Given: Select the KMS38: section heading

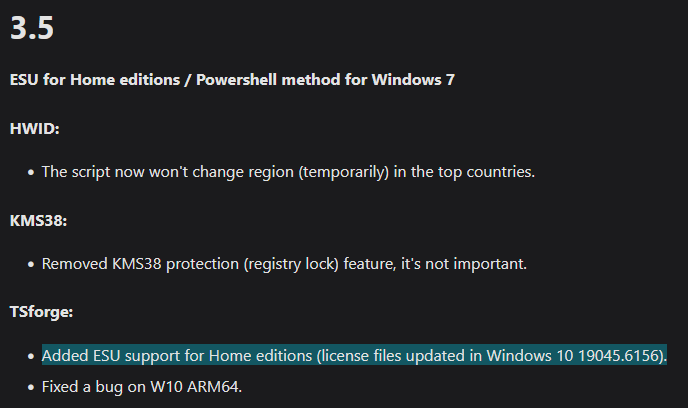Looking at the screenshot, I should click(x=38, y=221).
